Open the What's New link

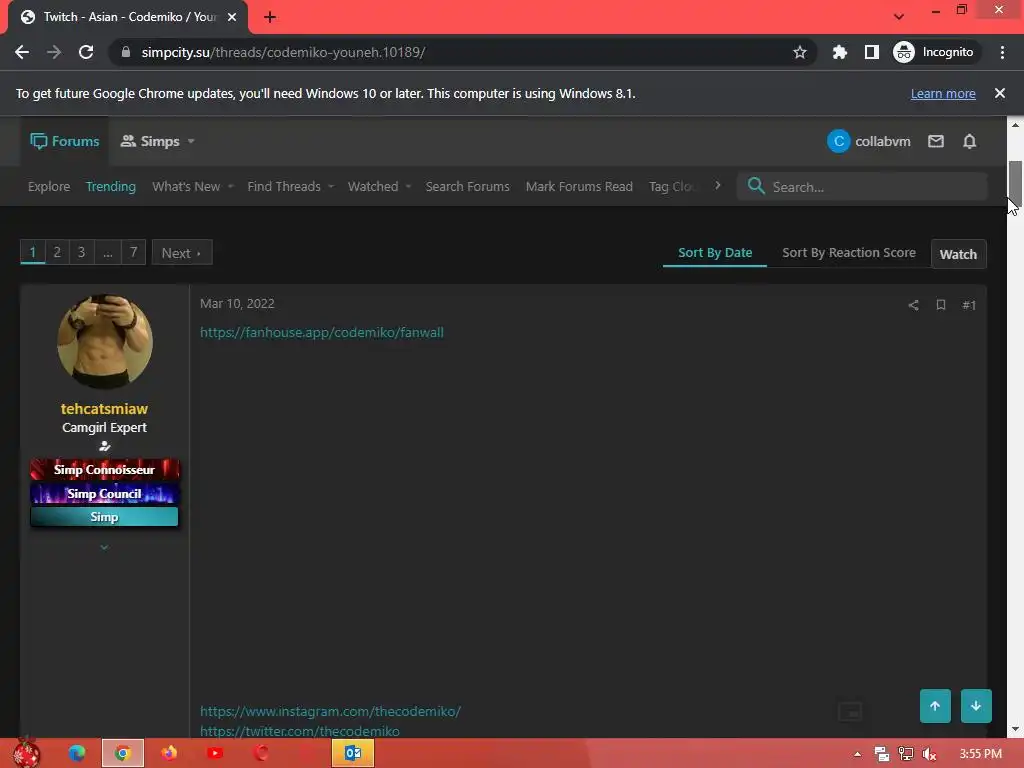tap(186, 187)
